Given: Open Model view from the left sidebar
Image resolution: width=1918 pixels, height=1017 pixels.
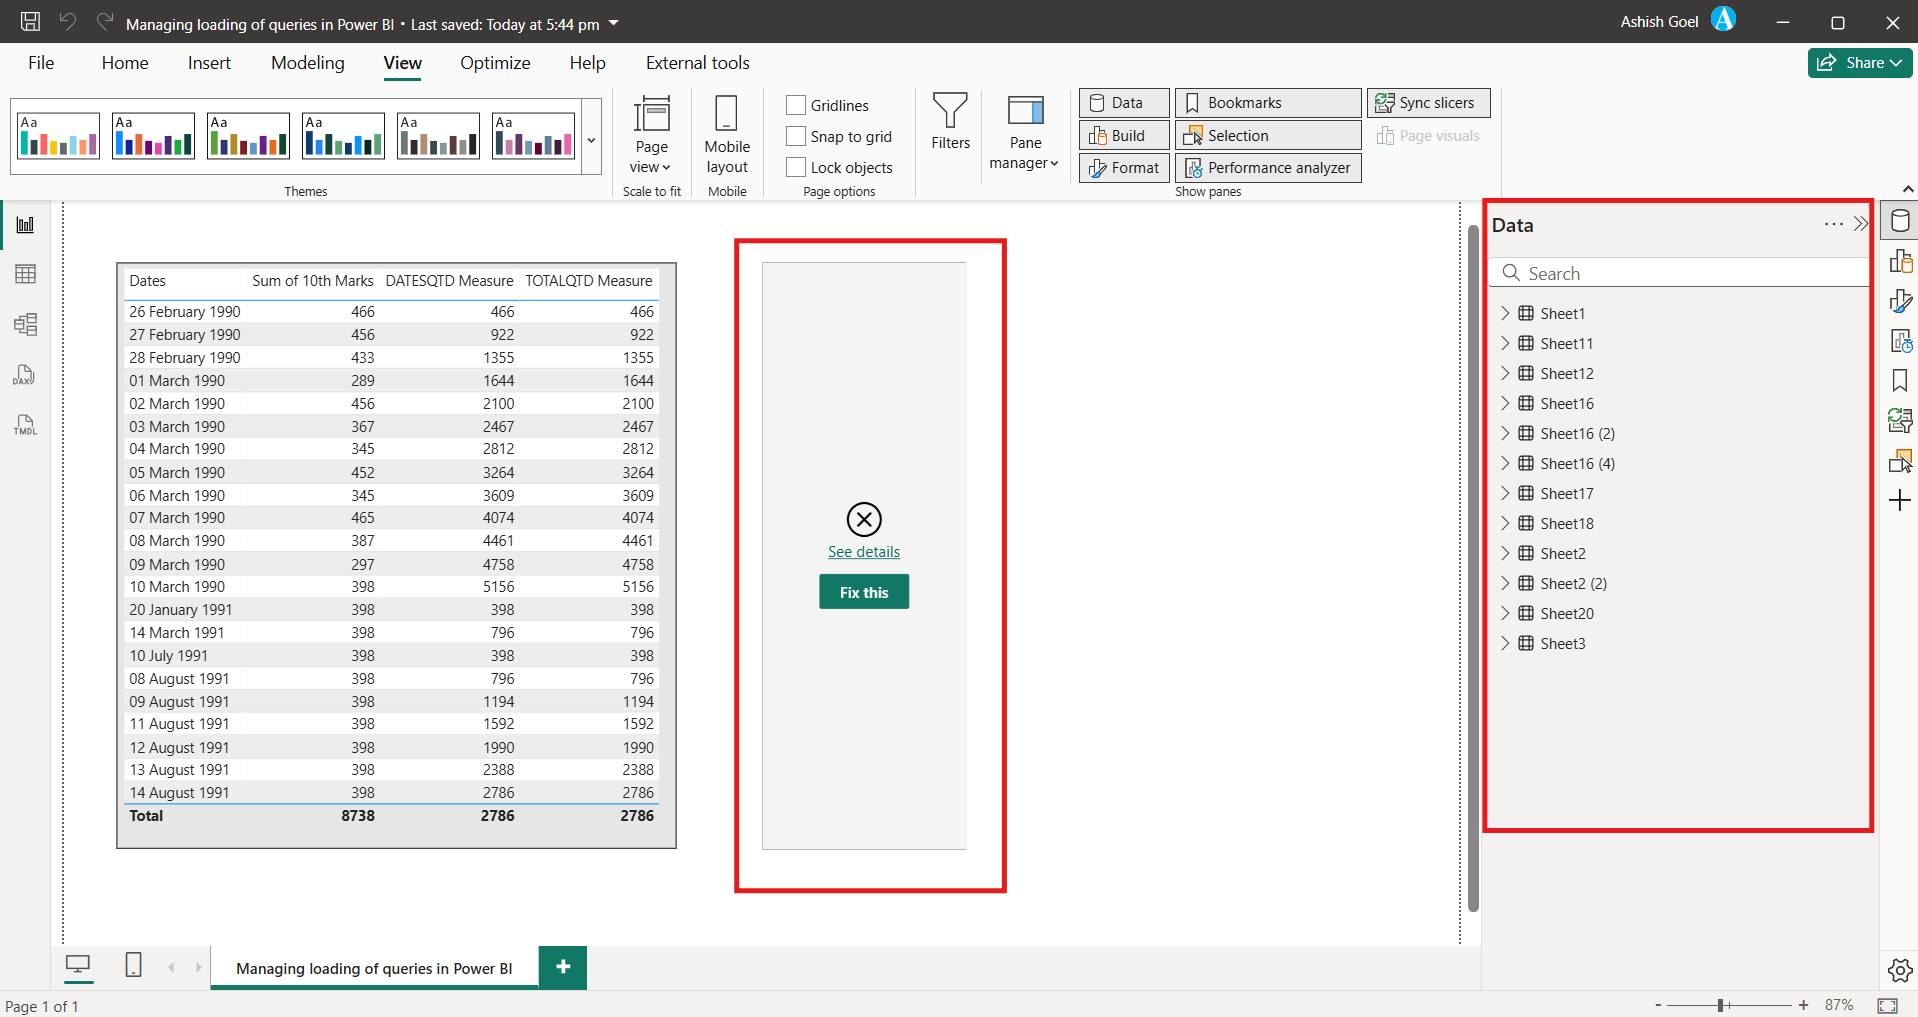Looking at the screenshot, I should click(24, 324).
